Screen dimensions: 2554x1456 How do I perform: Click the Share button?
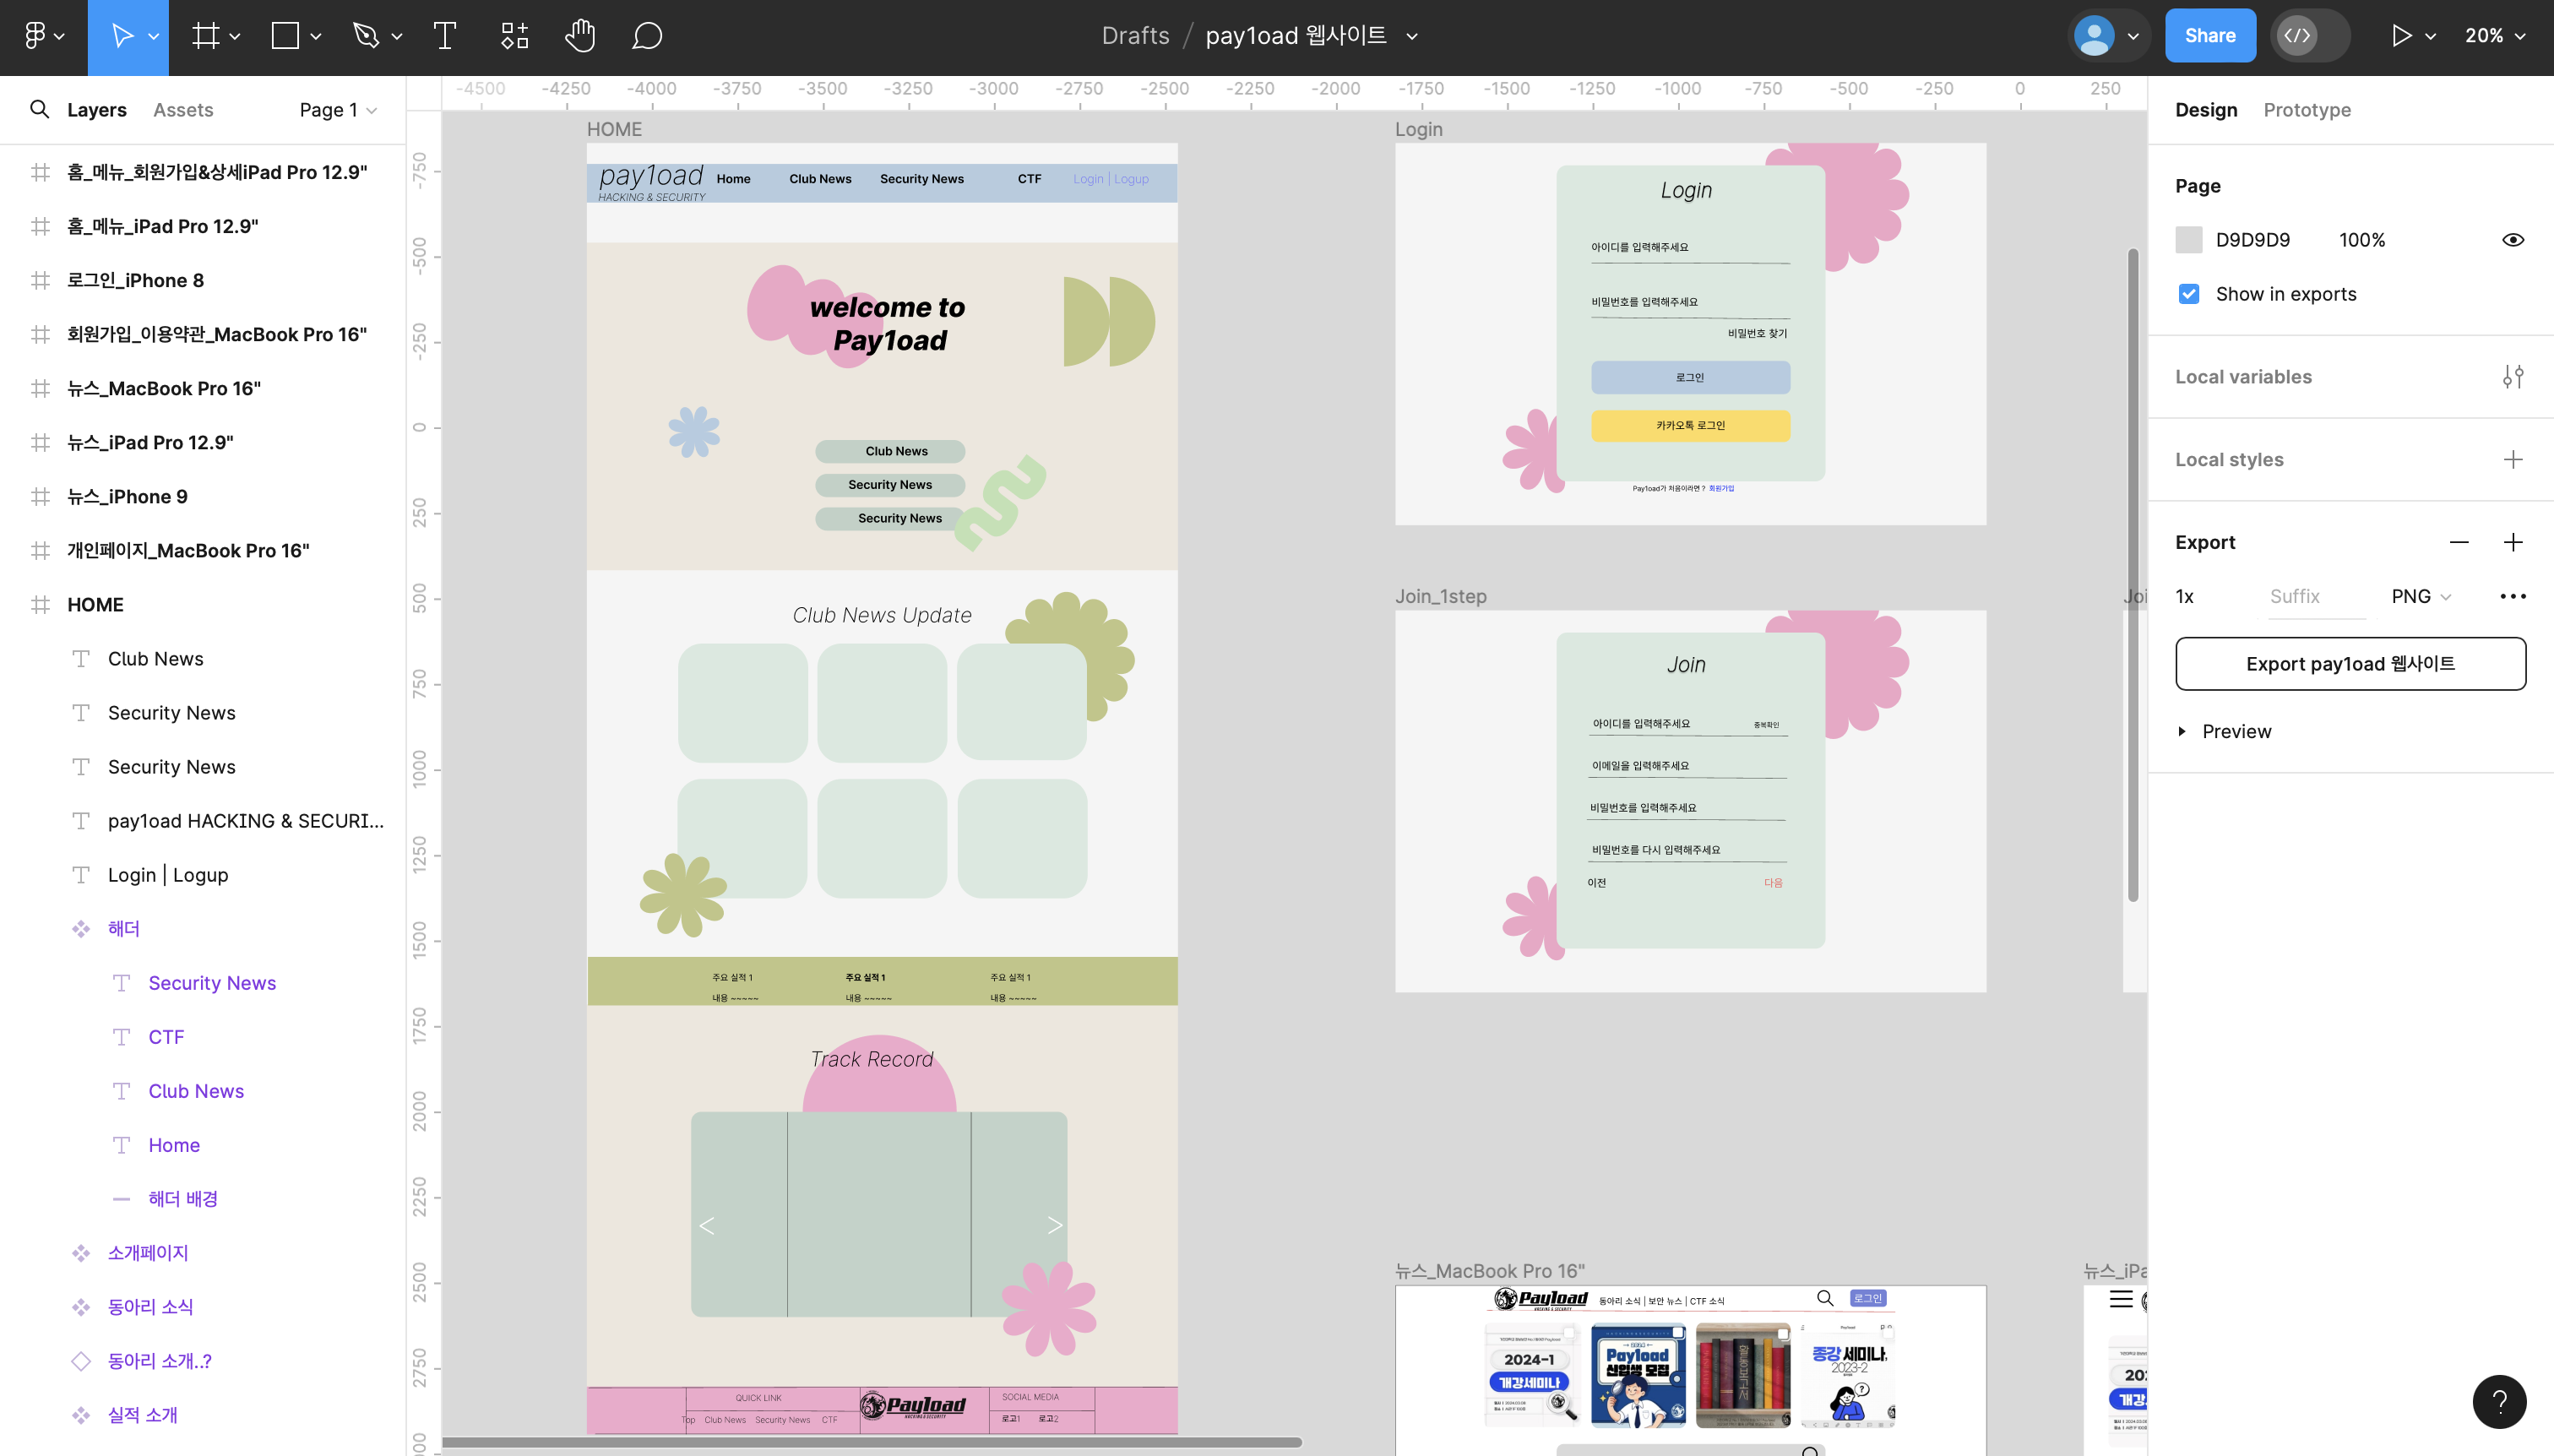click(x=2210, y=36)
